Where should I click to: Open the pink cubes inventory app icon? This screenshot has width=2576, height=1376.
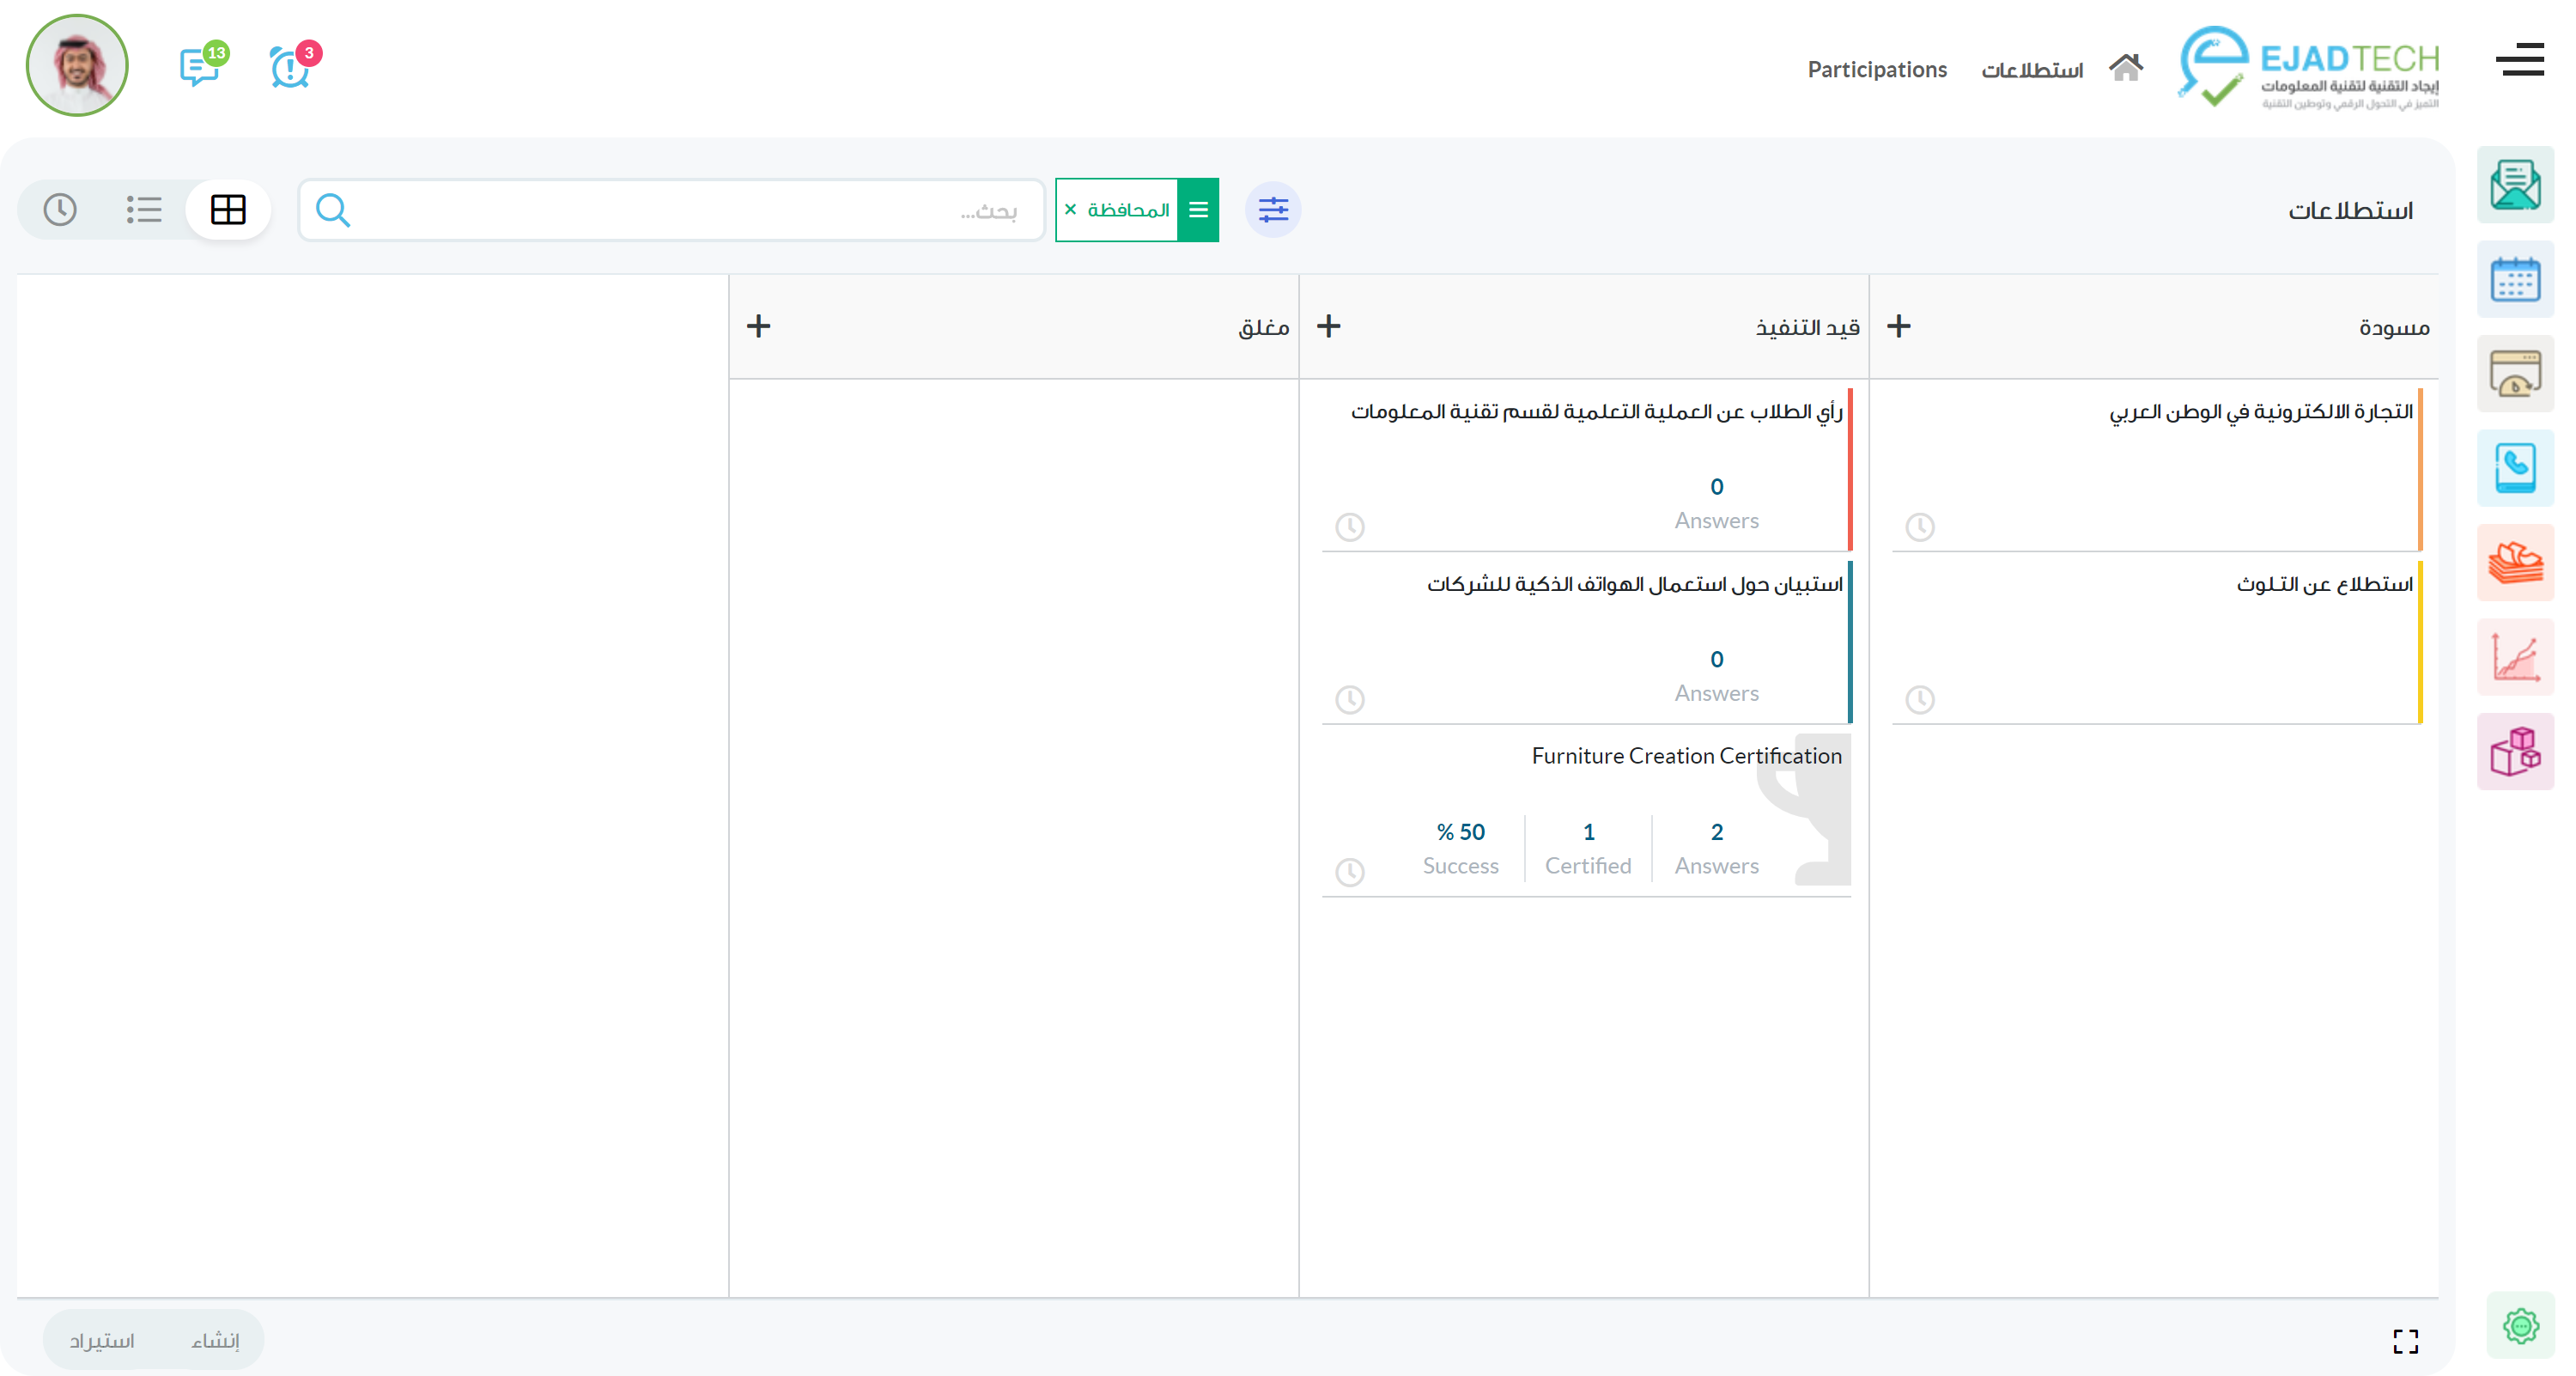click(2514, 751)
